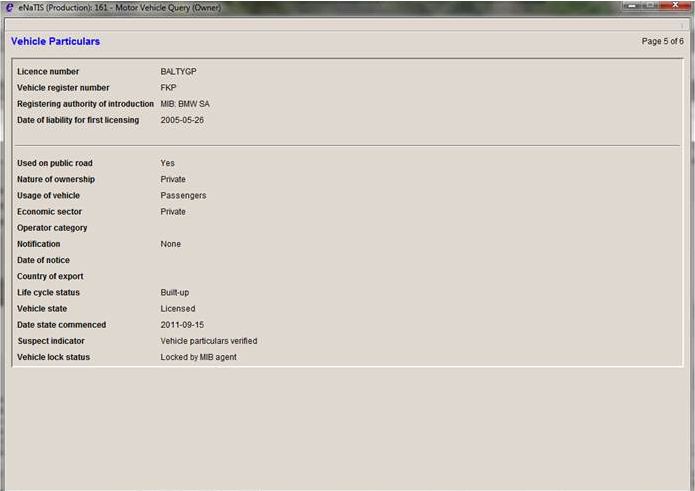This screenshot has height=491, width=695.
Task: Click the Vehicle register number label
Action: tap(63, 88)
